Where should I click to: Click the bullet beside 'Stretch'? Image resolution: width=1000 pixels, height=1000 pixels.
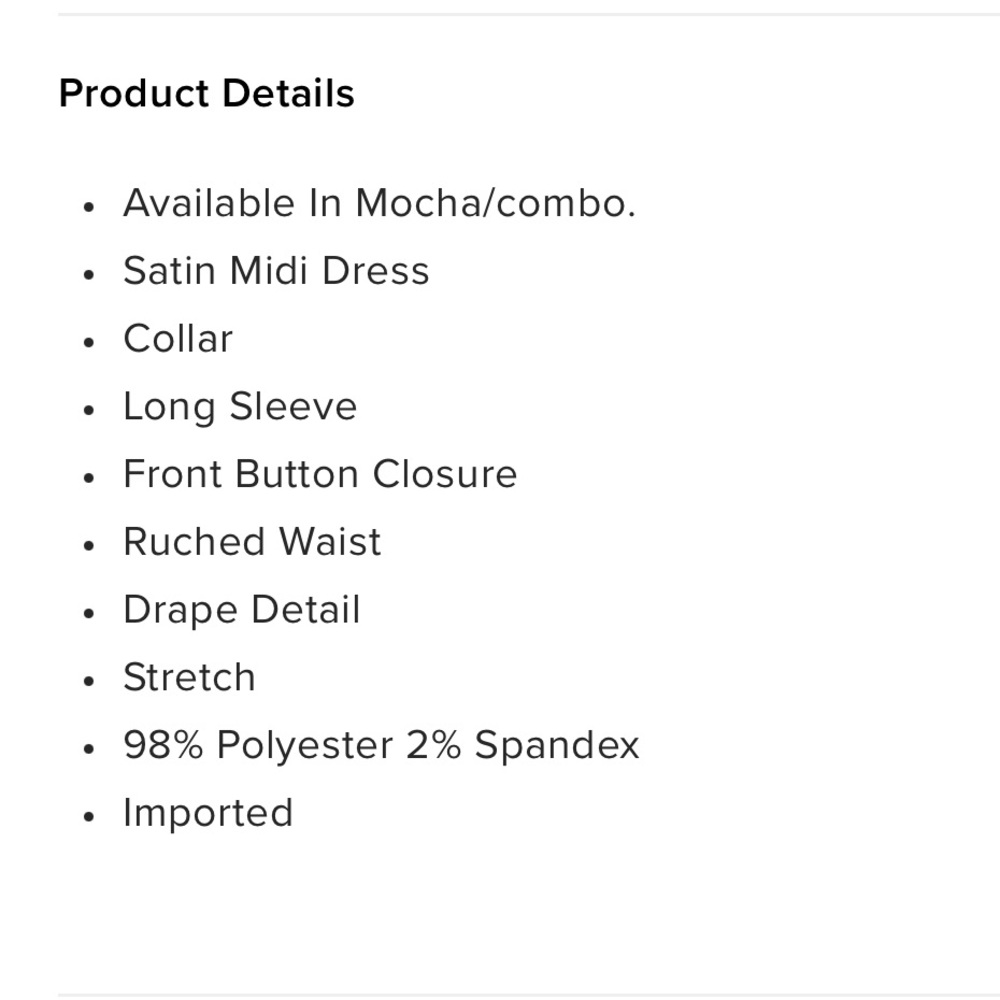89,680
